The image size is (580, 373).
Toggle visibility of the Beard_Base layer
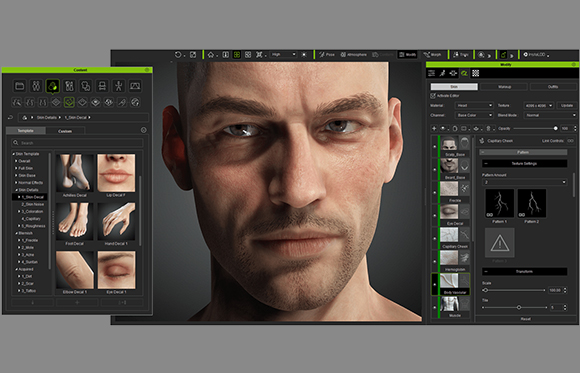click(435, 169)
